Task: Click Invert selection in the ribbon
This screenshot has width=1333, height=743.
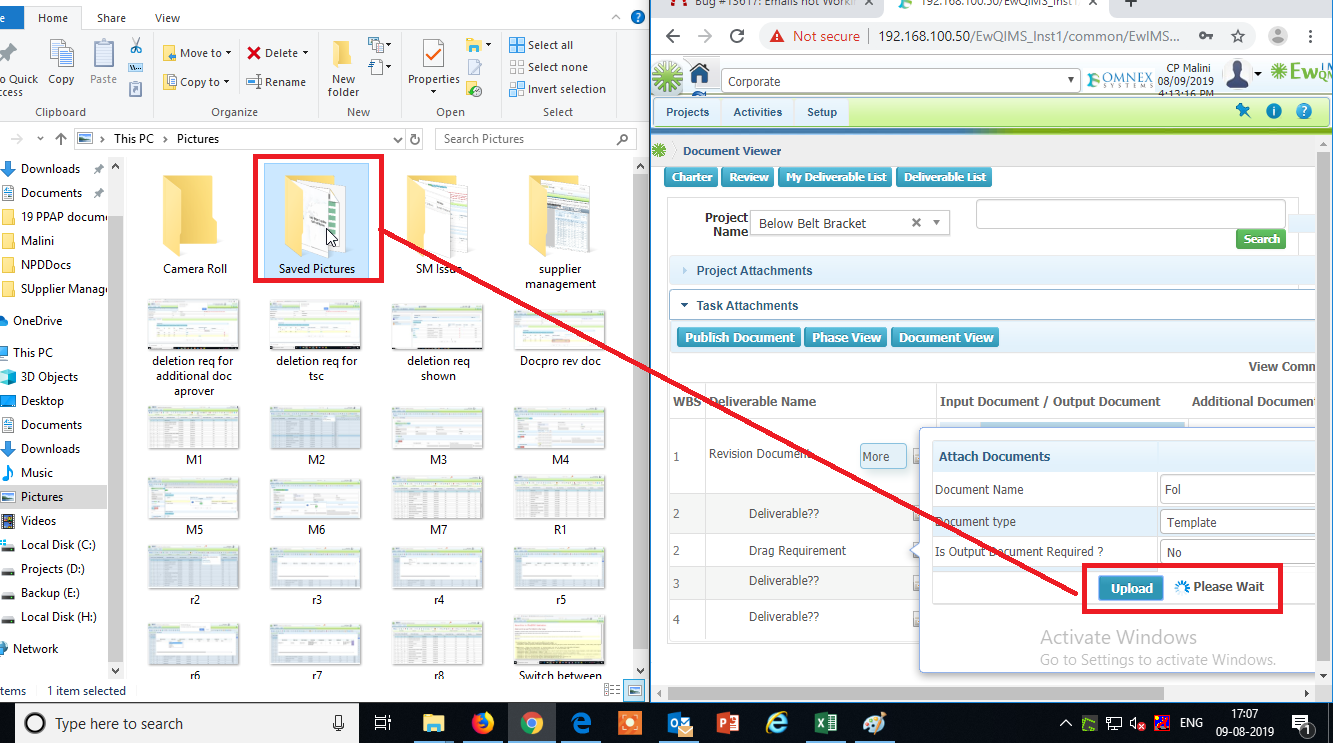Action: coord(557,89)
